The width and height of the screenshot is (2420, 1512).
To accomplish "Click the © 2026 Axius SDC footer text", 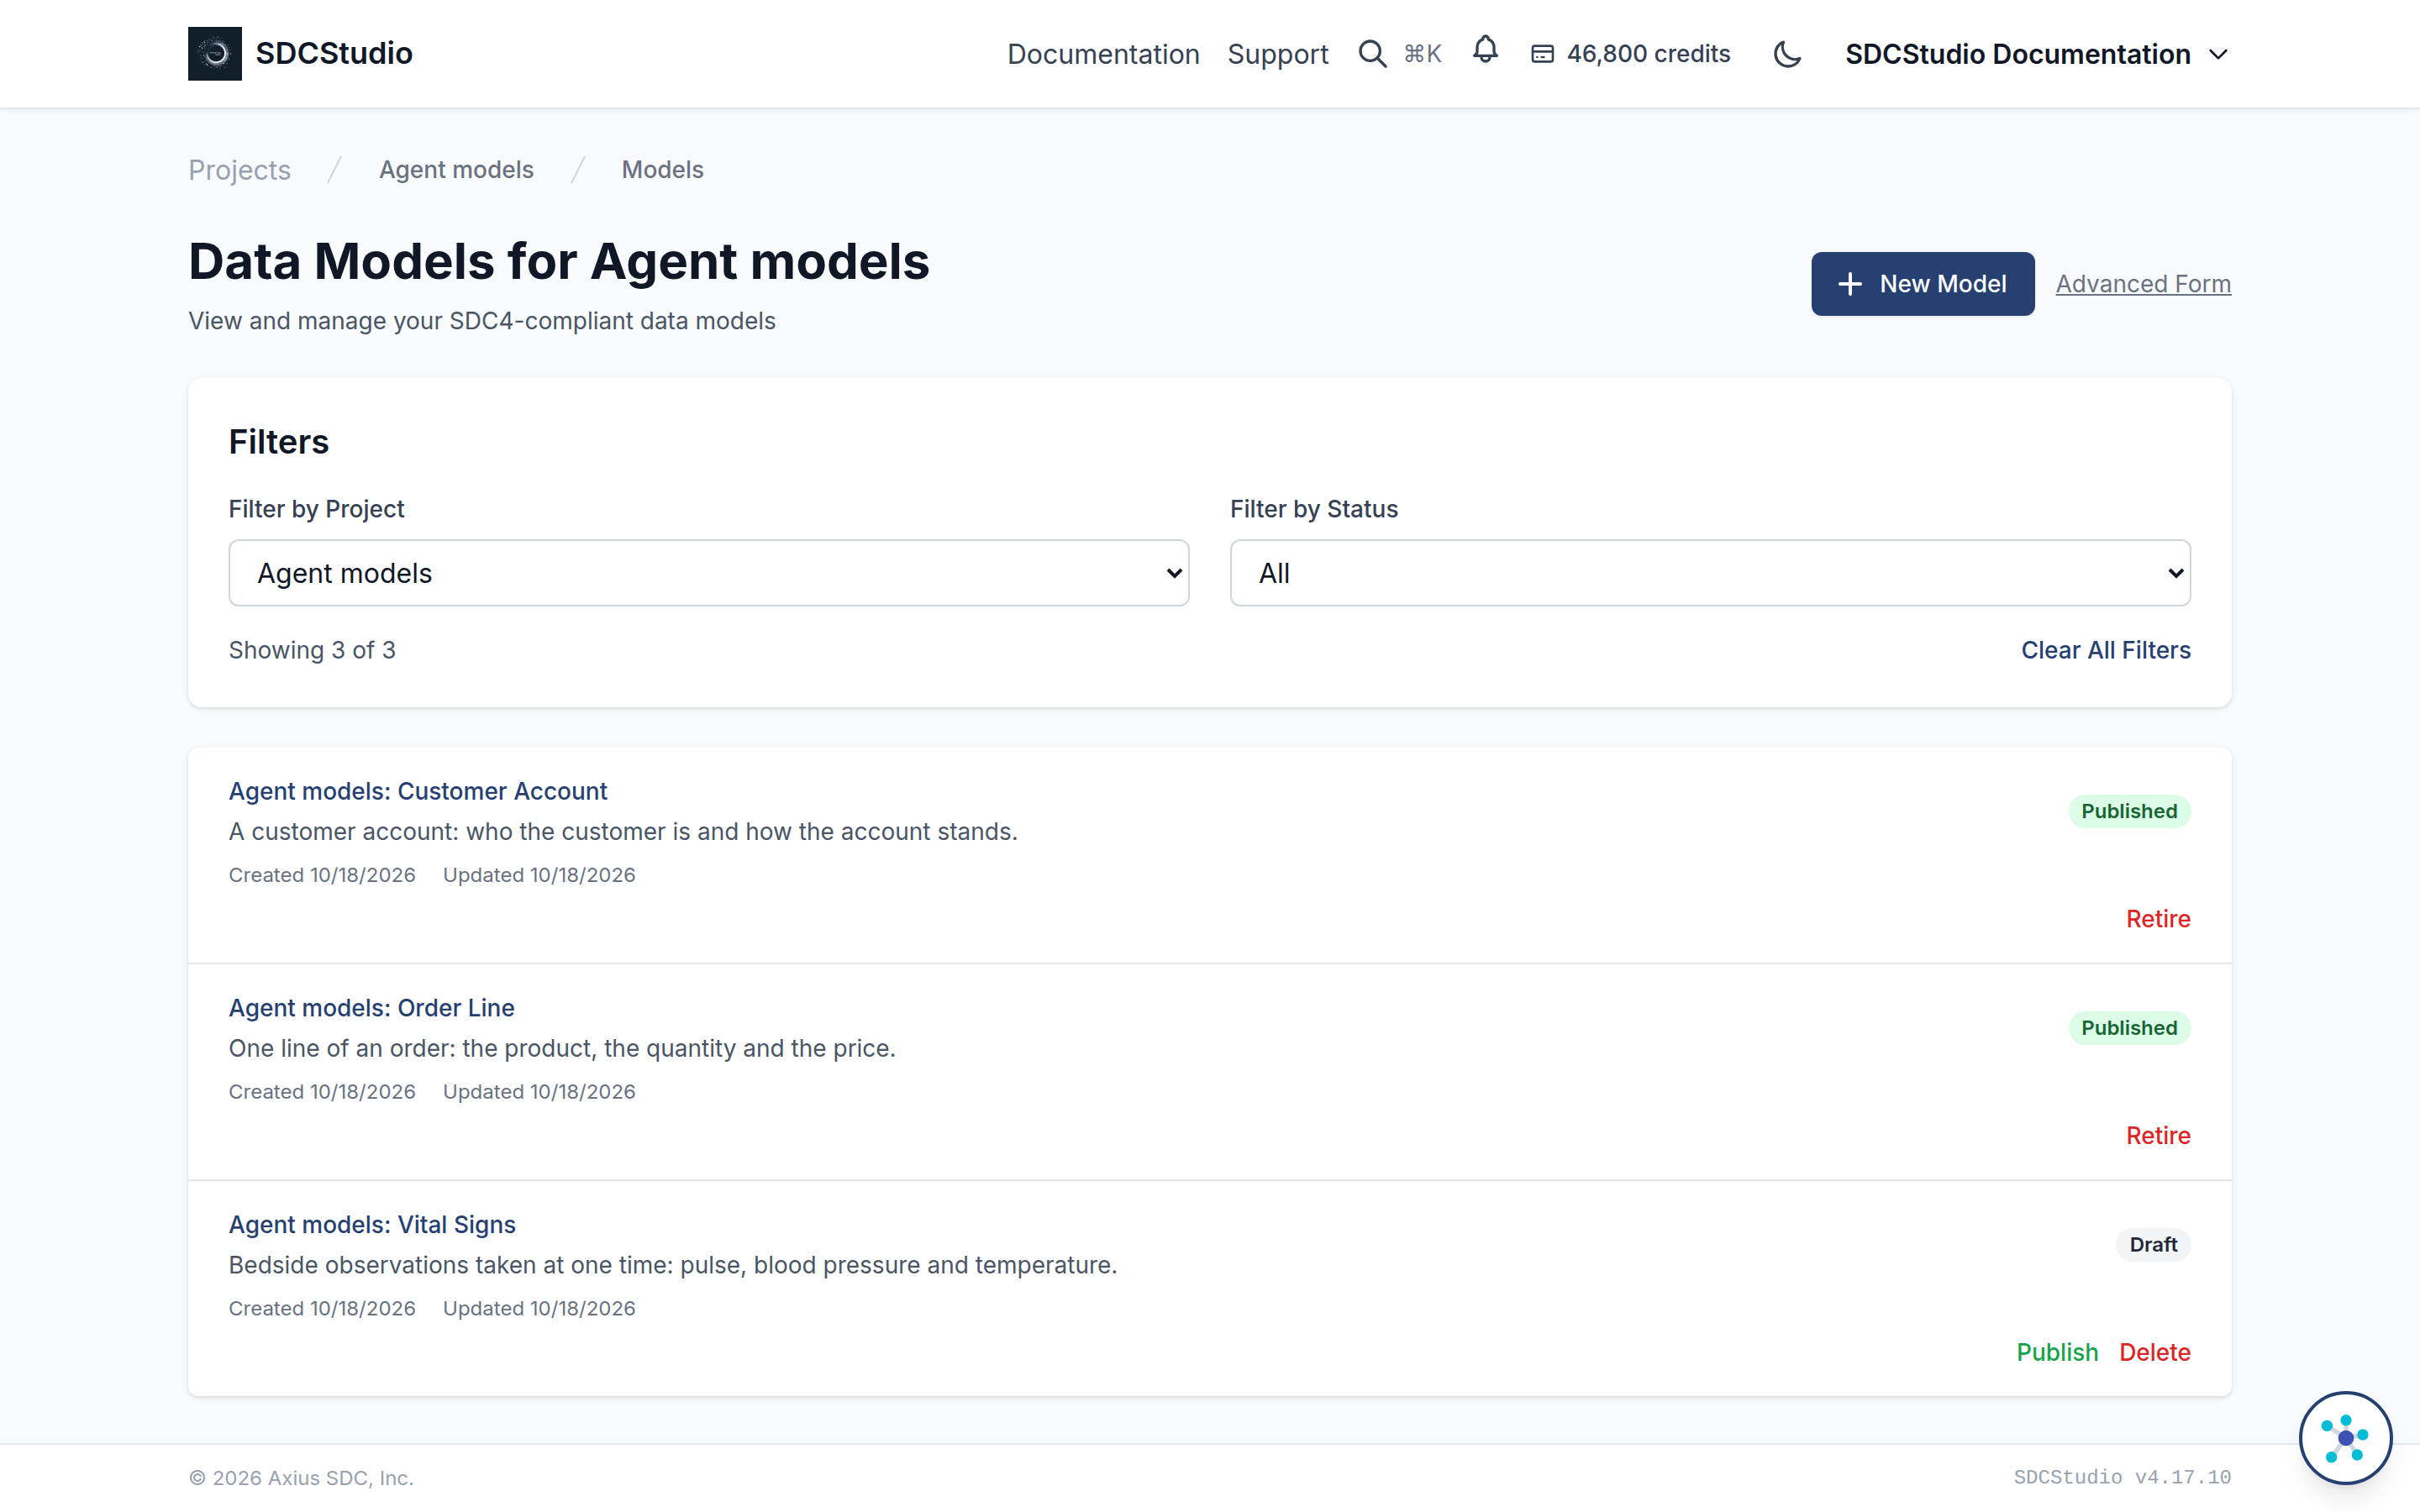I will point(301,1478).
